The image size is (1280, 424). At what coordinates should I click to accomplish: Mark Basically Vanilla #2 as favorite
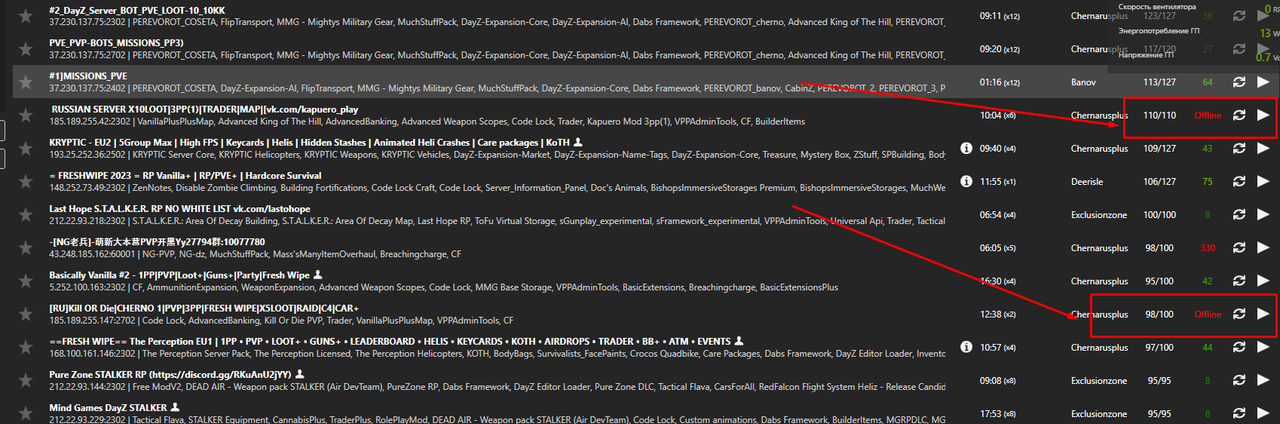click(26, 281)
